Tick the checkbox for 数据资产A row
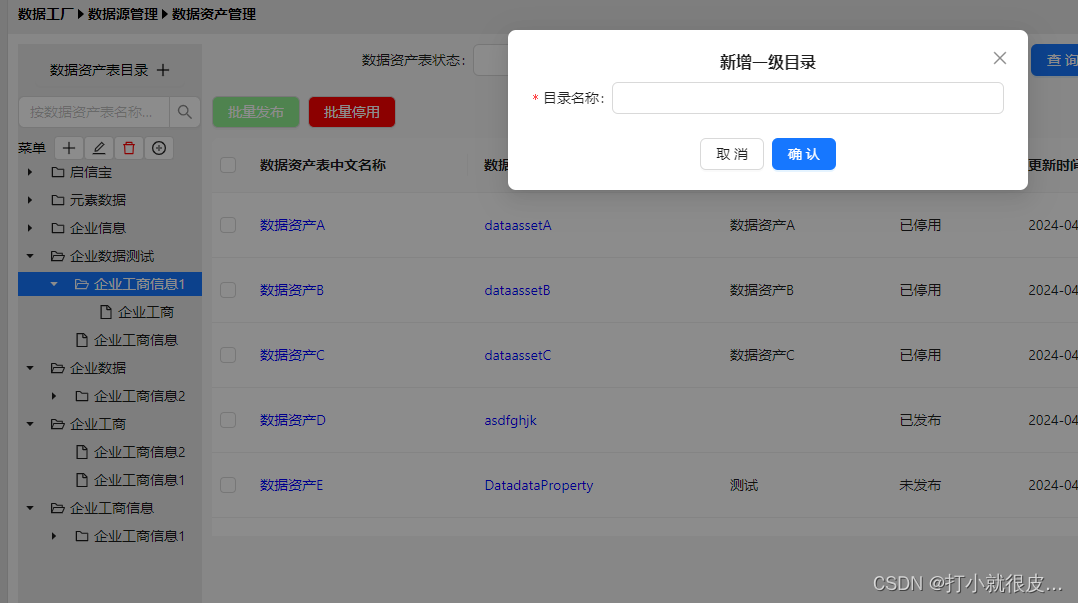Screen dimensions: 1078x603 coord(228,225)
